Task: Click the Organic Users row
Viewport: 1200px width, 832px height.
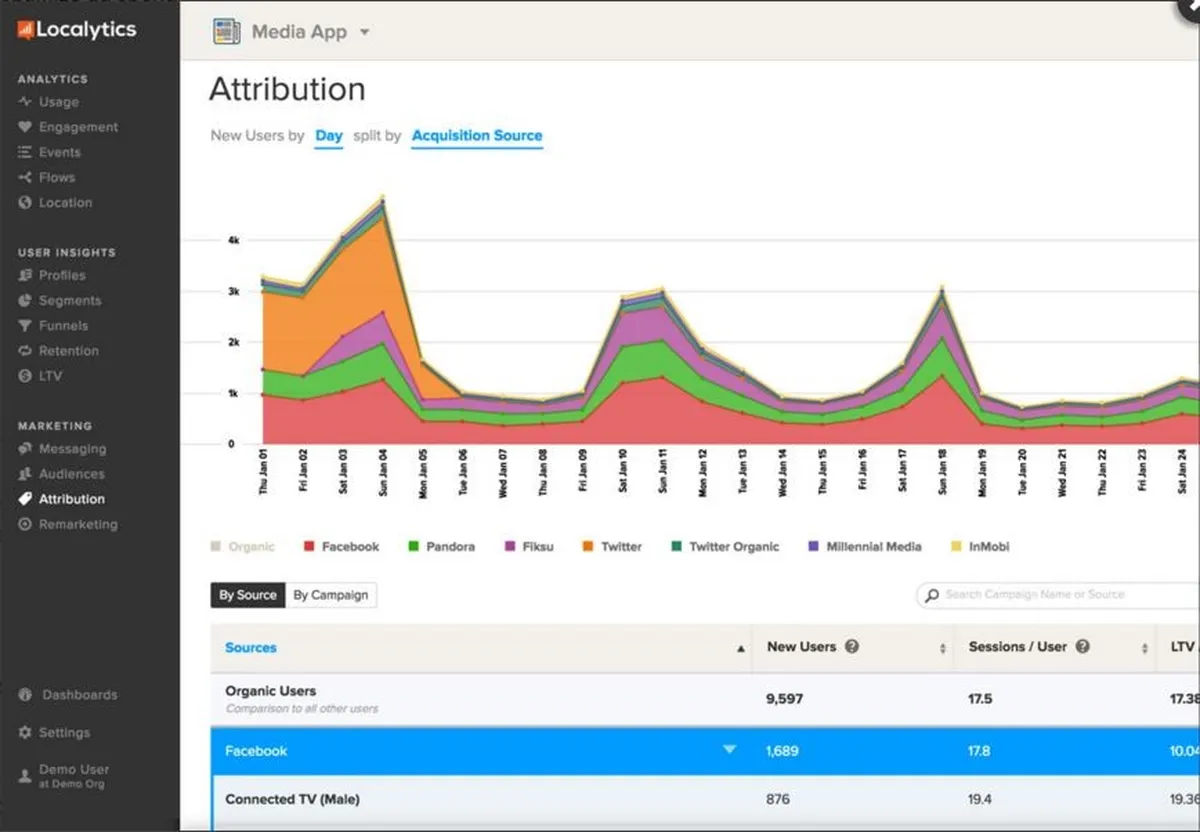Action: 705,698
